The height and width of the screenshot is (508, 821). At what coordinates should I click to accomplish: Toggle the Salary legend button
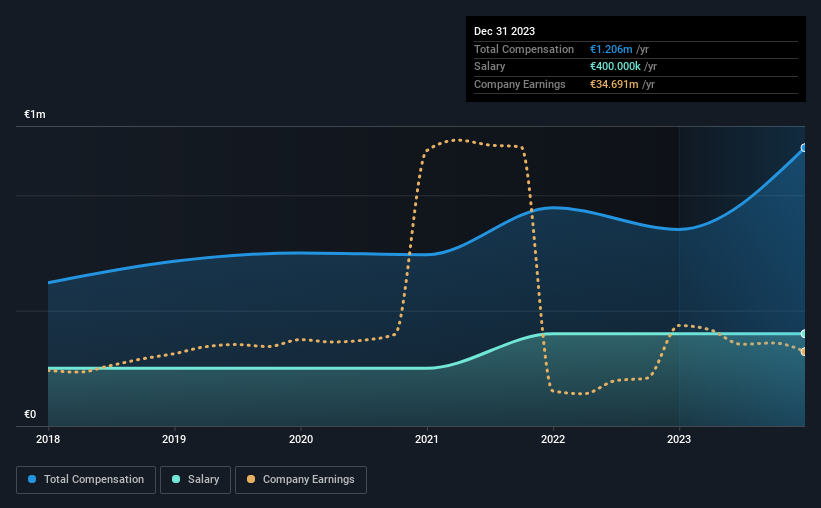(x=195, y=480)
